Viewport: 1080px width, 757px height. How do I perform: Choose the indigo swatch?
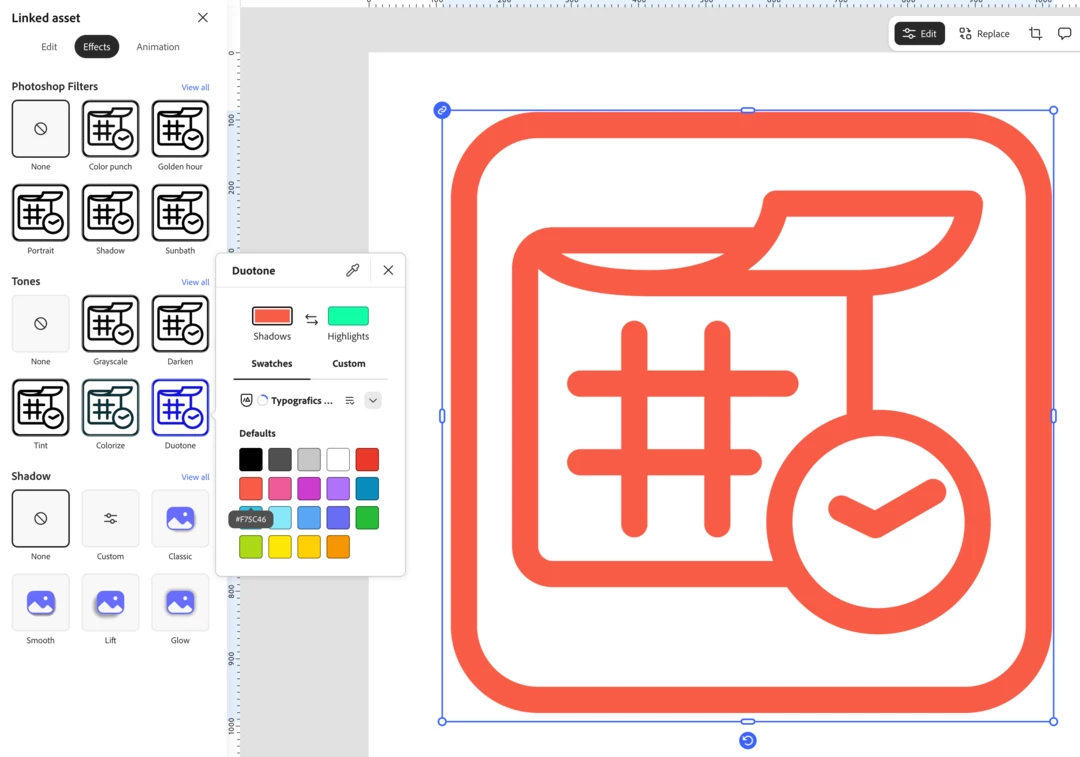338,518
